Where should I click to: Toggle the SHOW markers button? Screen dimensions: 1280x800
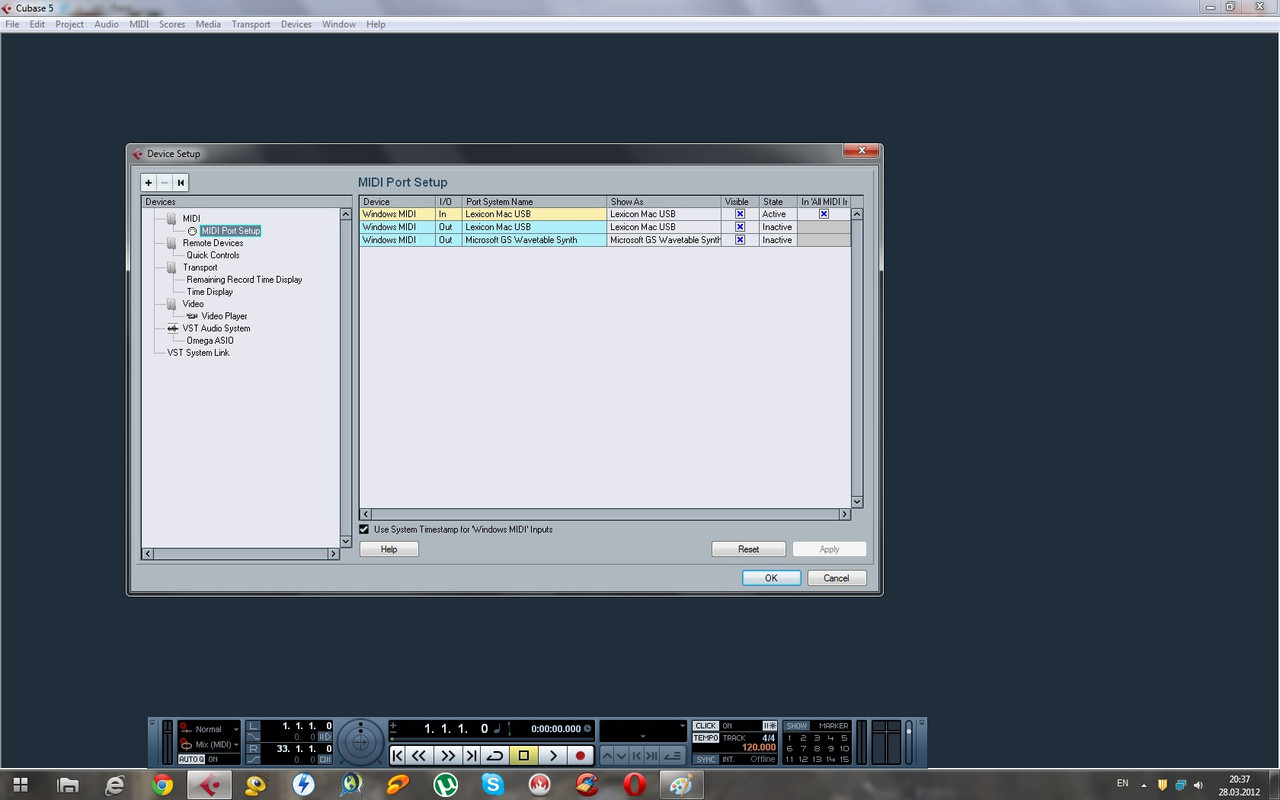pos(797,725)
